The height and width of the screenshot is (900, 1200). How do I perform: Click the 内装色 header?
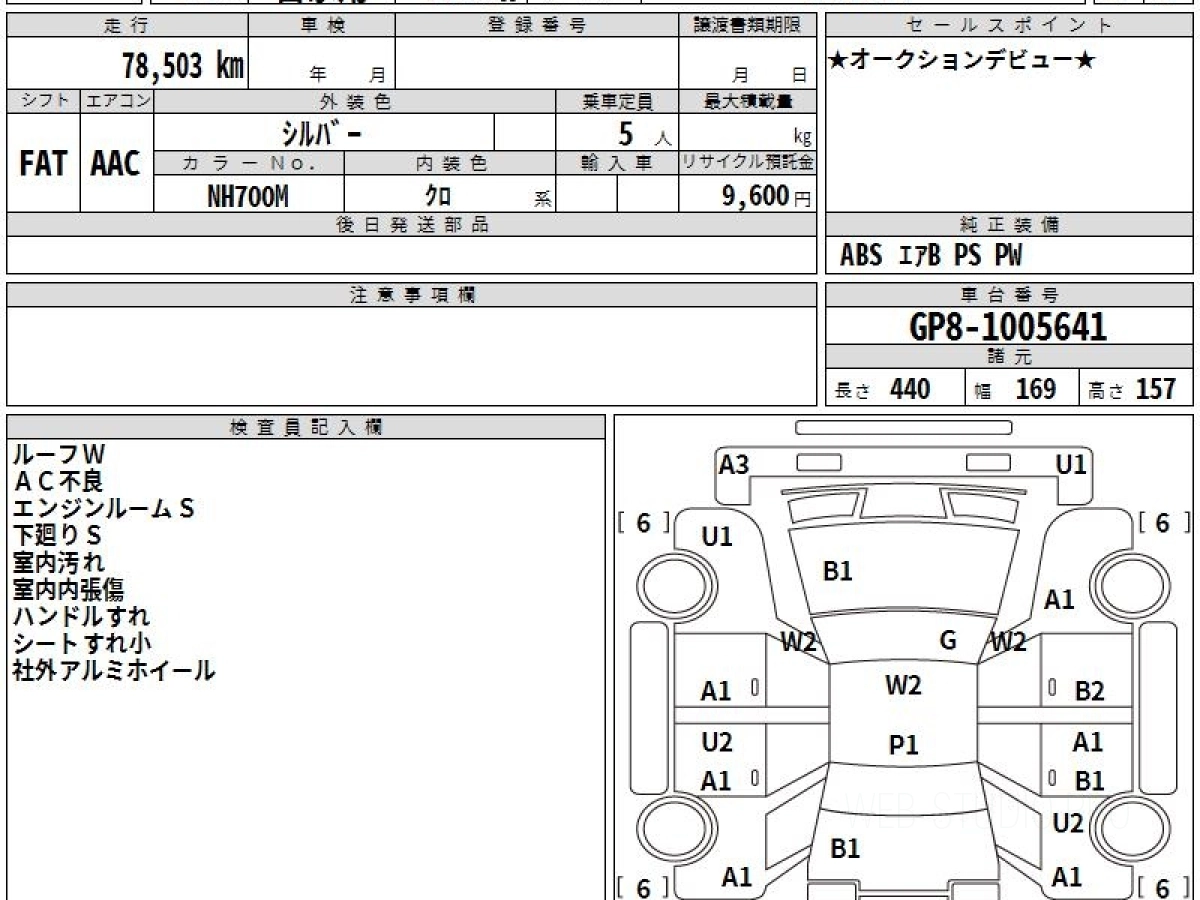click(450, 163)
